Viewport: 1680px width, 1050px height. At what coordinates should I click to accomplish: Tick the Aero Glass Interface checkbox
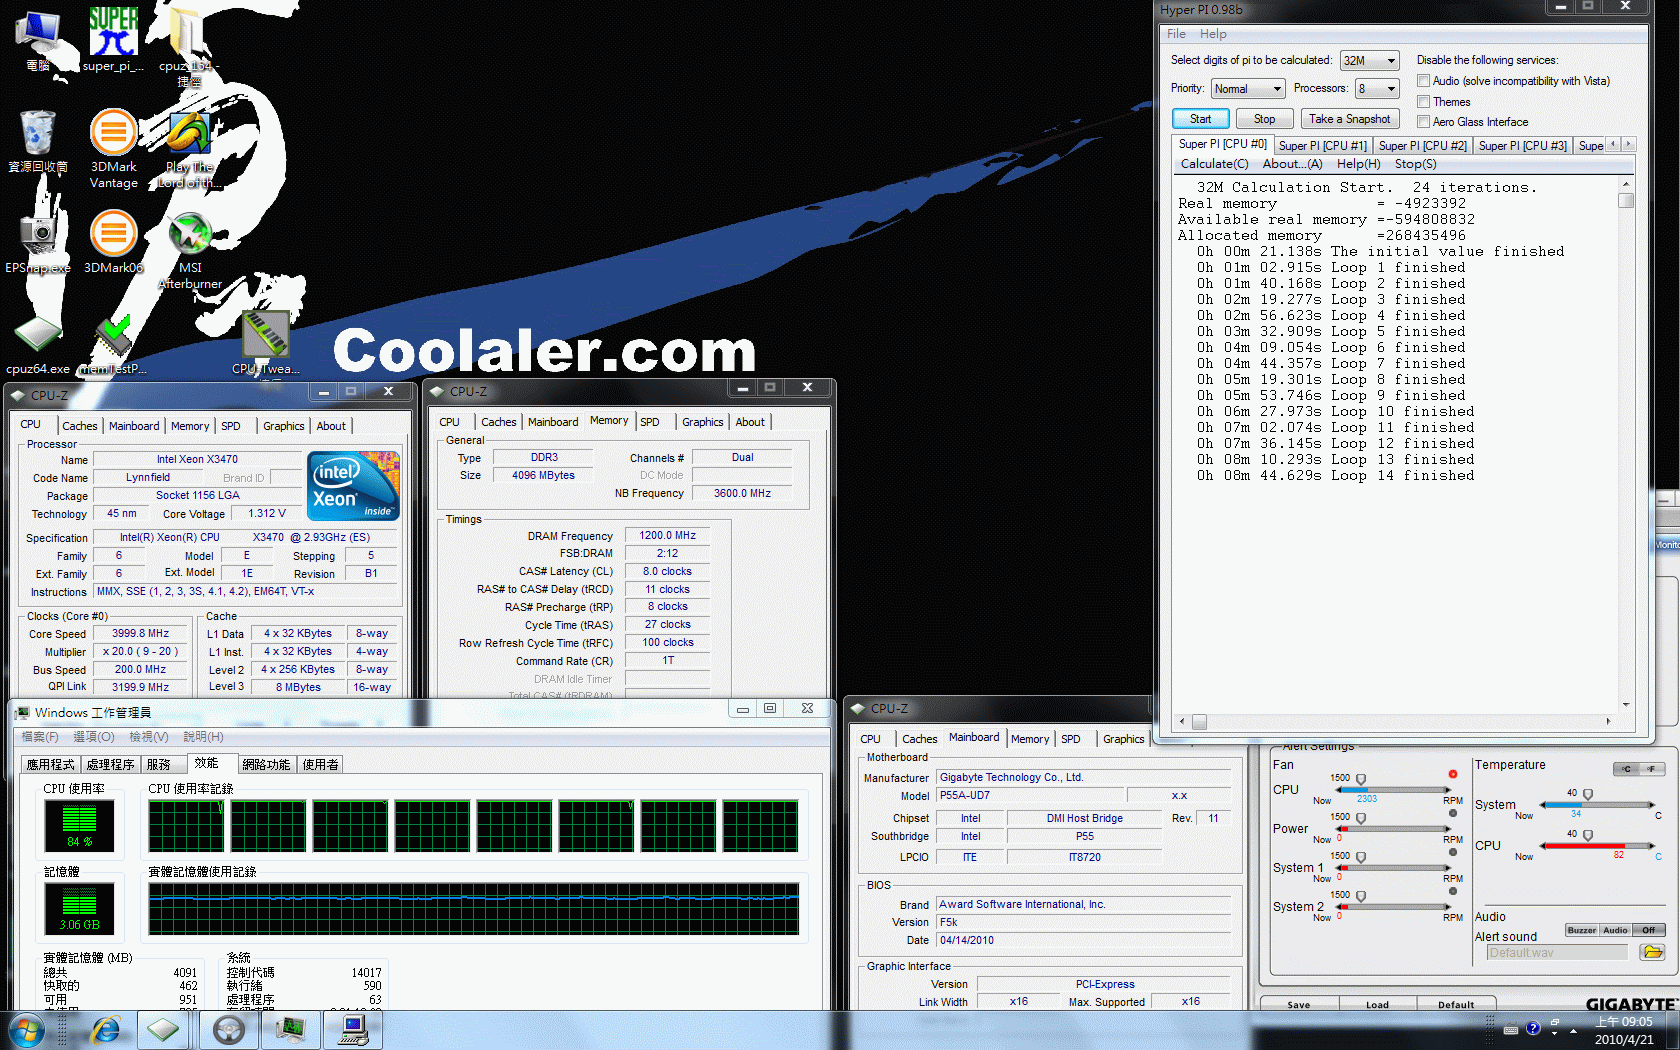(1423, 122)
